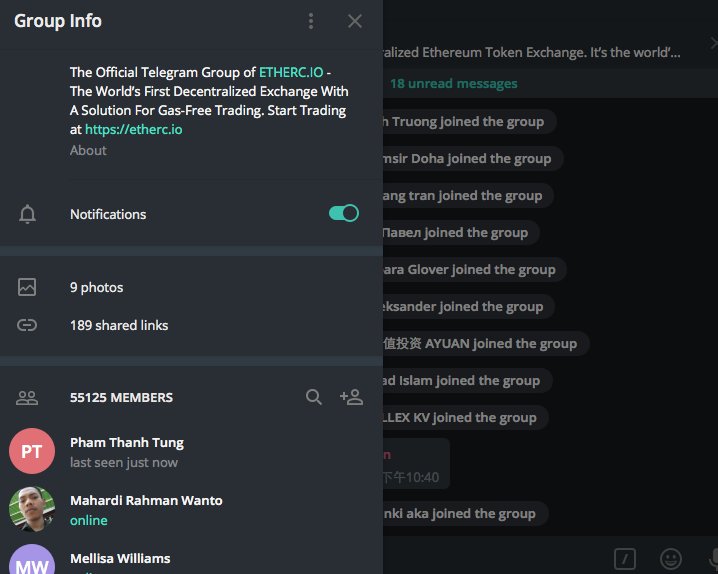The height and width of the screenshot is (574, 718).
Task: Click 'ang tran joined the group' message
Action: pyautogui.click(x=468, y=196)
